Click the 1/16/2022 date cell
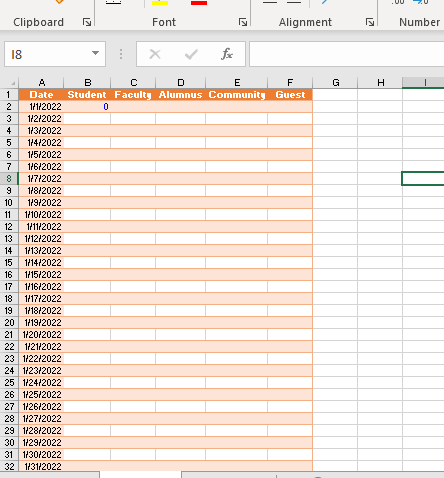This screenshot has width=444, height=478. [x=41, y=287]
